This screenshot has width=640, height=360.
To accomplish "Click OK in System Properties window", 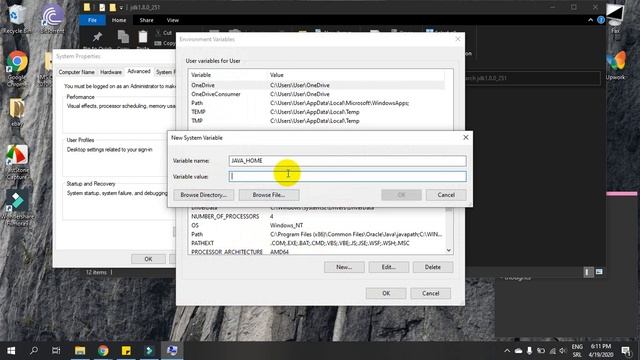I will click(148, 259).
